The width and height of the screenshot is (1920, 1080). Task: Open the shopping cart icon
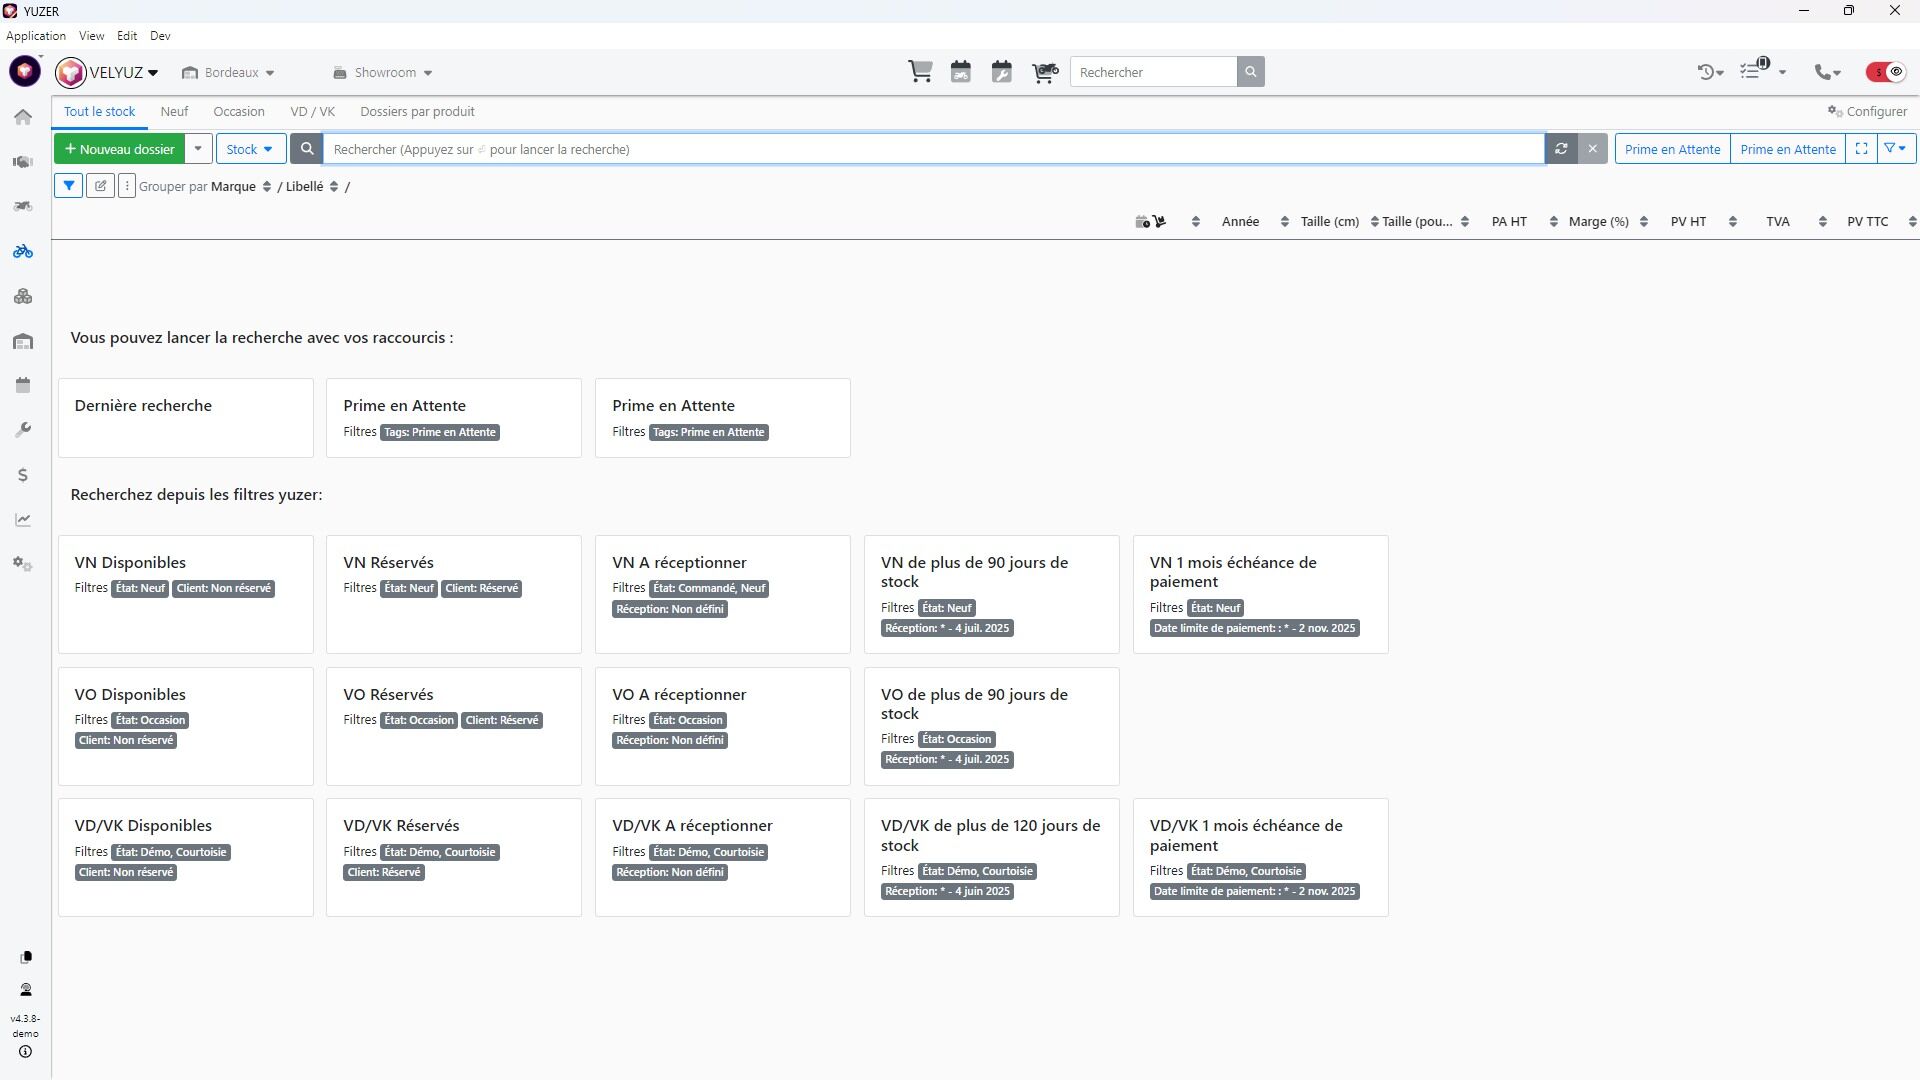tap(920, 72)
